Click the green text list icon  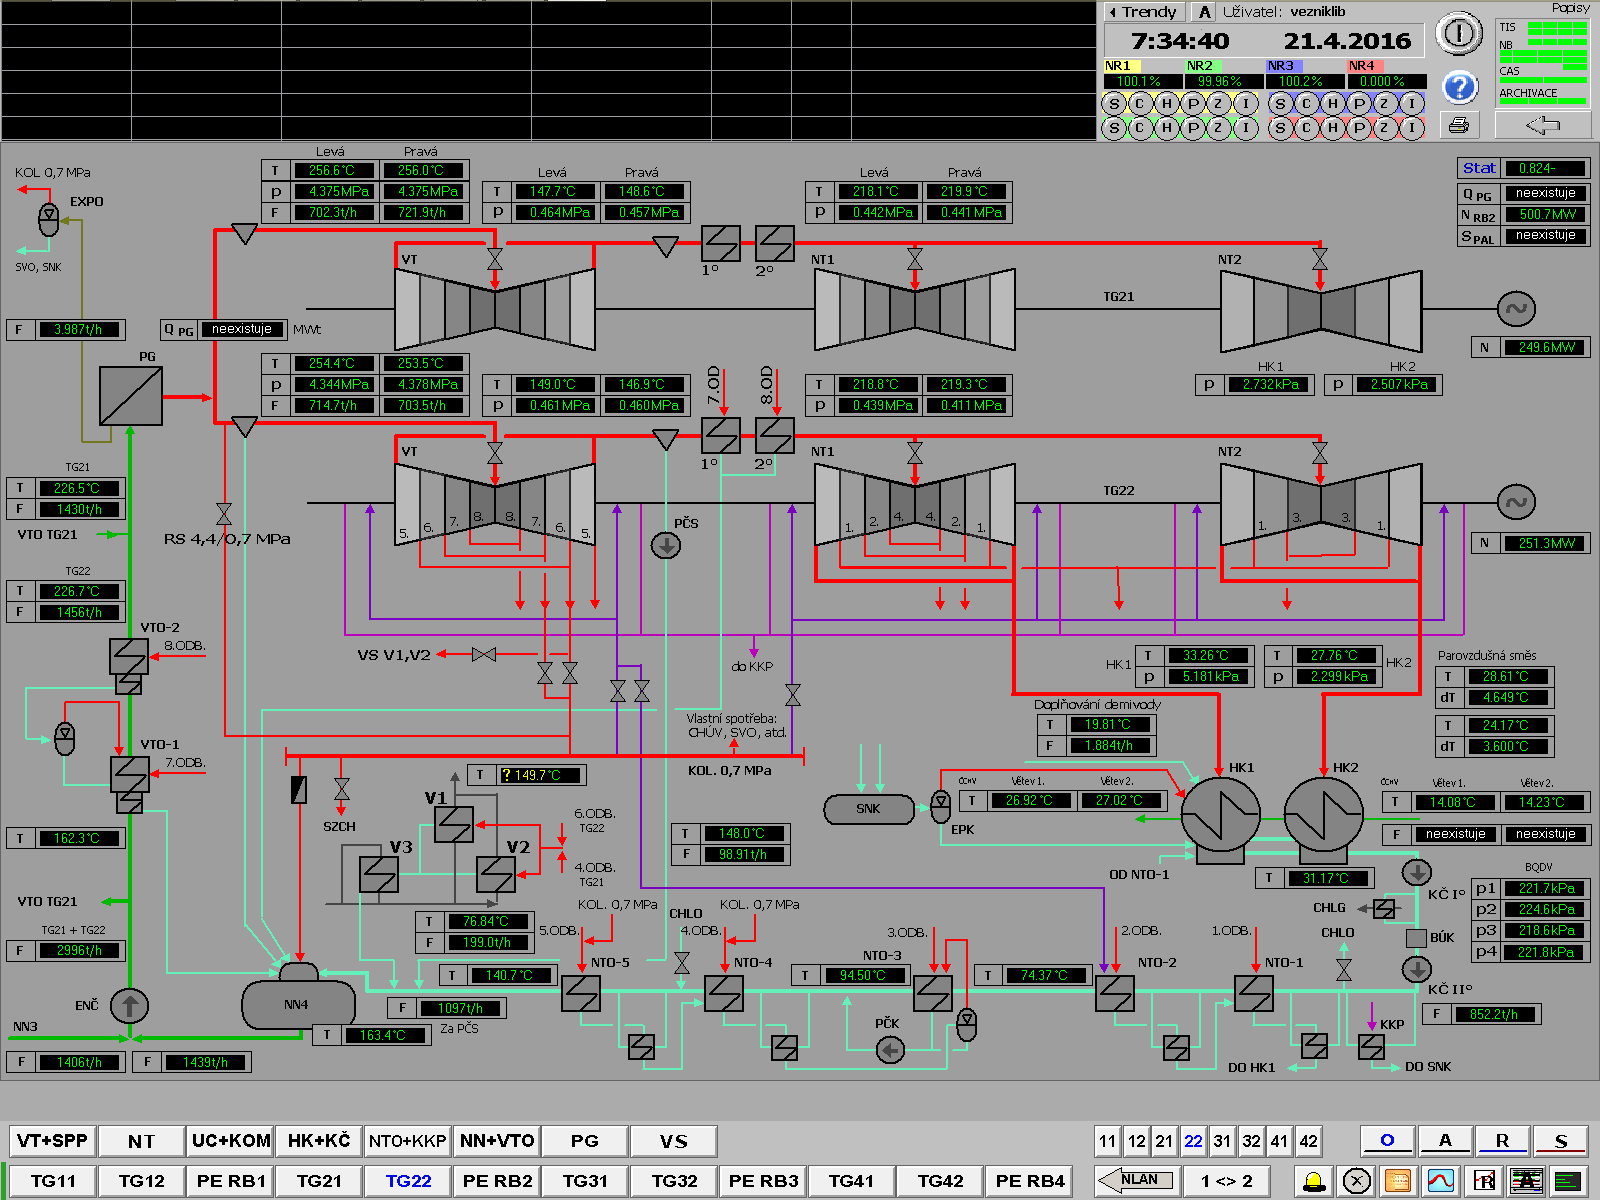(x=1570, y=1181)
